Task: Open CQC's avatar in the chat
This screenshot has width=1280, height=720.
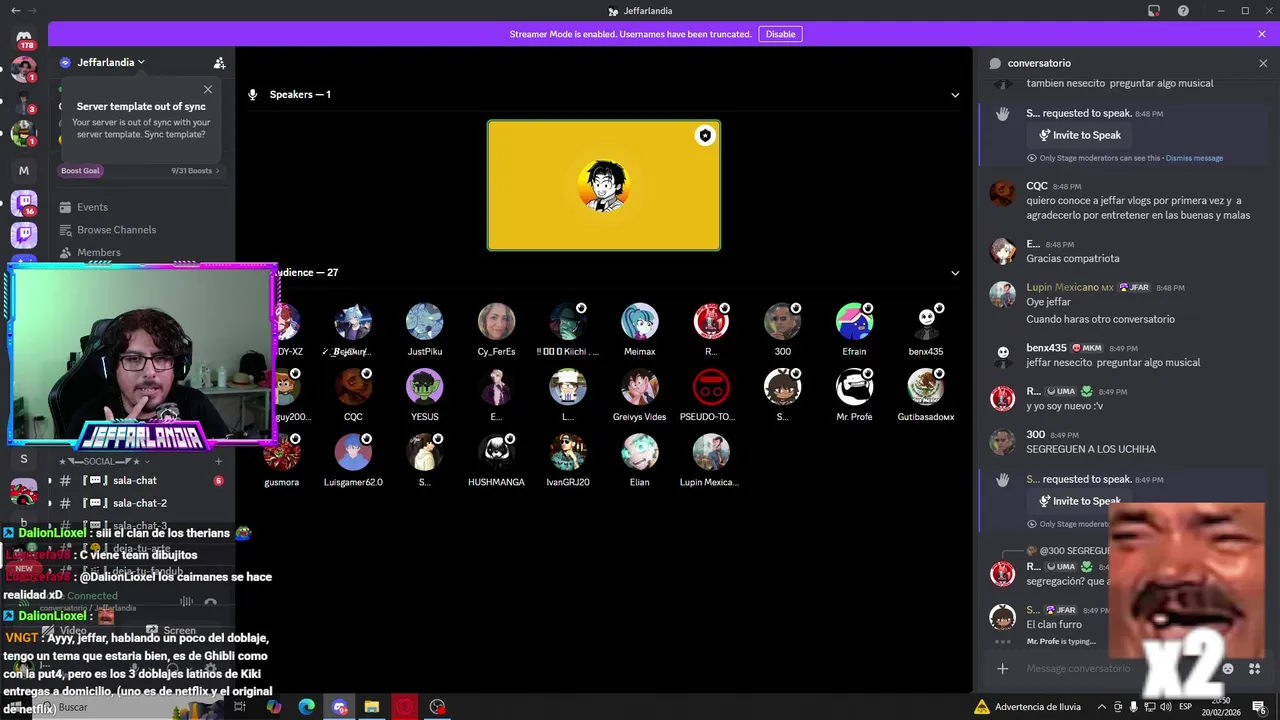Action: pyautogui.click(x=1002, y=194)
